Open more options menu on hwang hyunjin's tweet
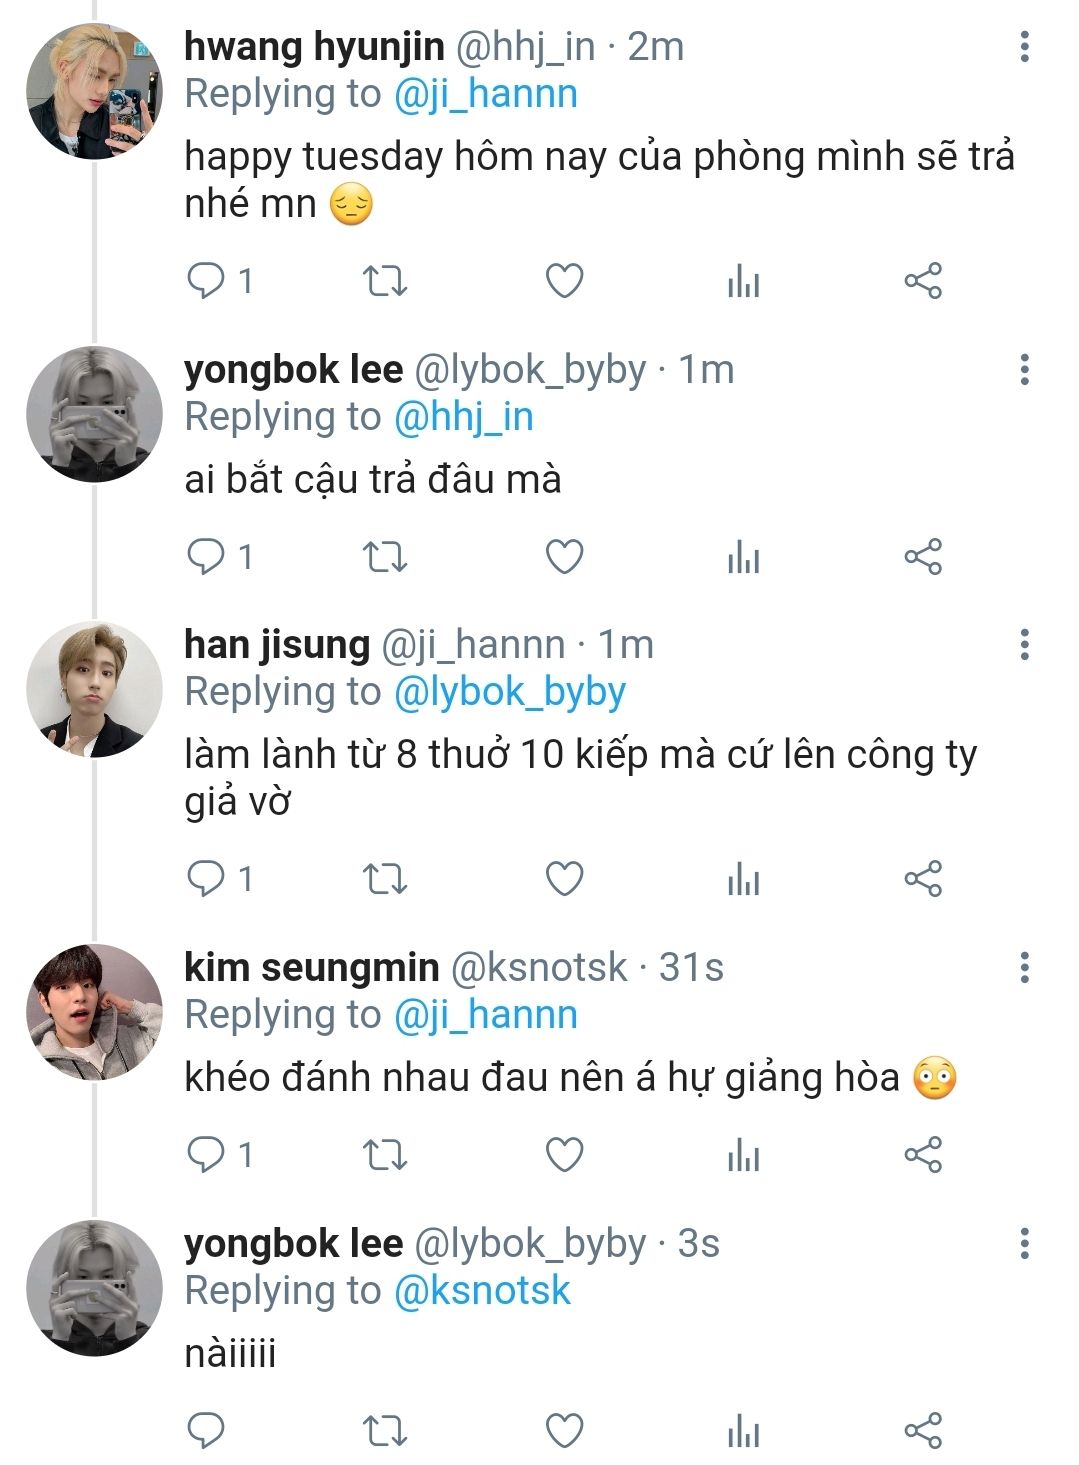 pos(1024,47)
